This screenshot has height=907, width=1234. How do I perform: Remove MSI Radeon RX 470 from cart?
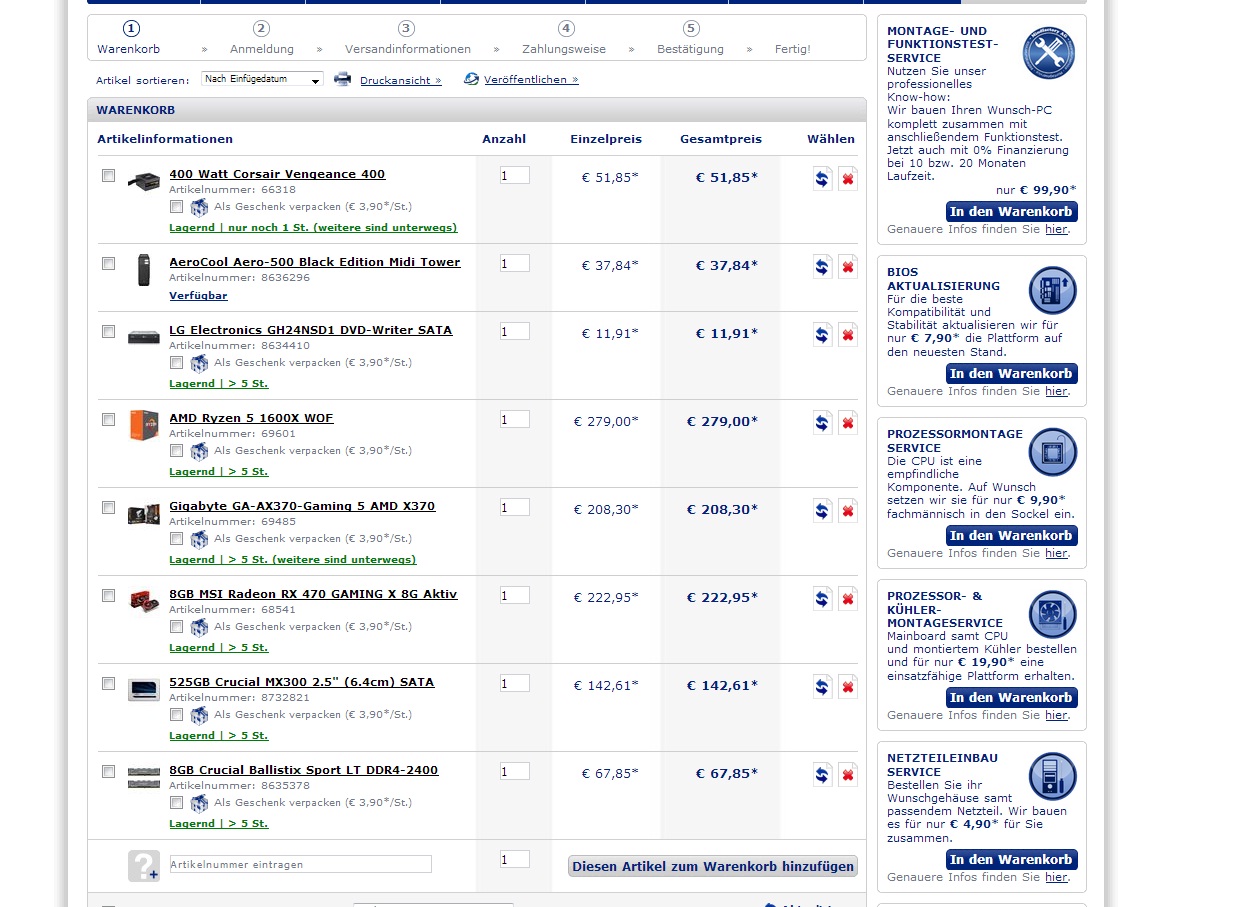[x=848, y=599]
